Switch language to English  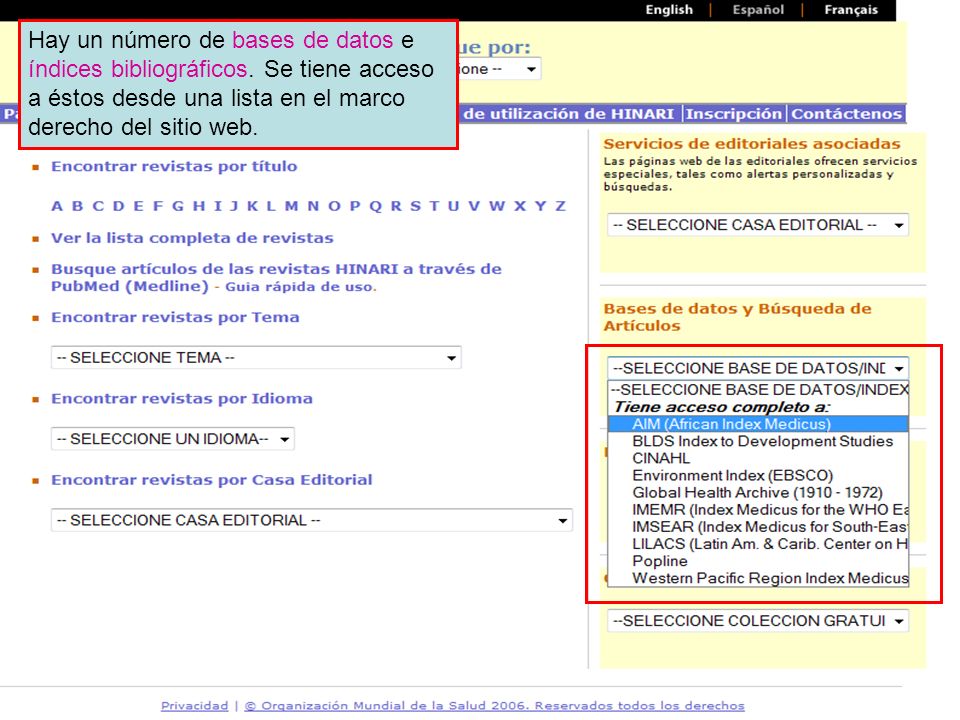pyautogui.click(x=669, y=10)
